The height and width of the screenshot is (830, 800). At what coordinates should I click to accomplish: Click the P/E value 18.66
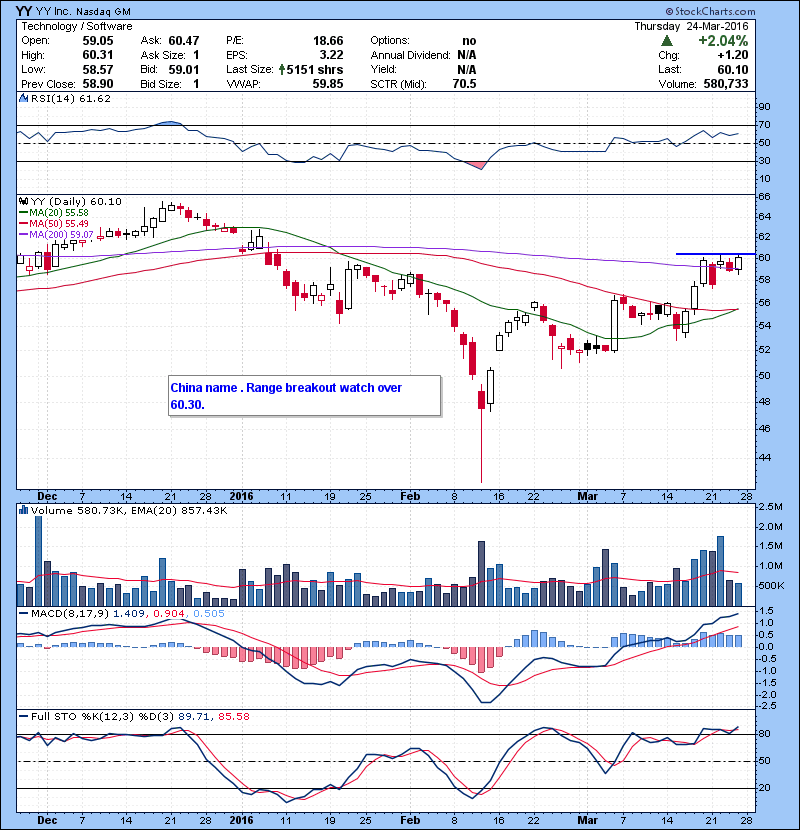tap(328, 41)
